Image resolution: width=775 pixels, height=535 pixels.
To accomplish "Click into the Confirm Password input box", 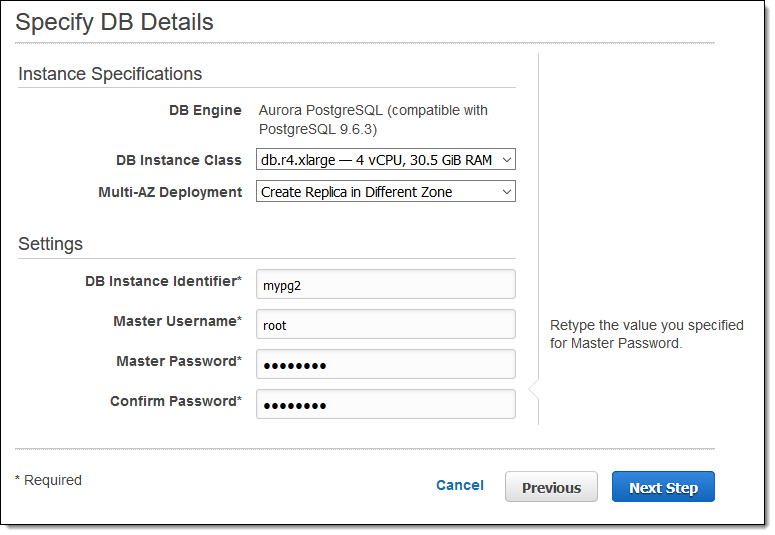I will pyautogui.click(x=386, y=404).
